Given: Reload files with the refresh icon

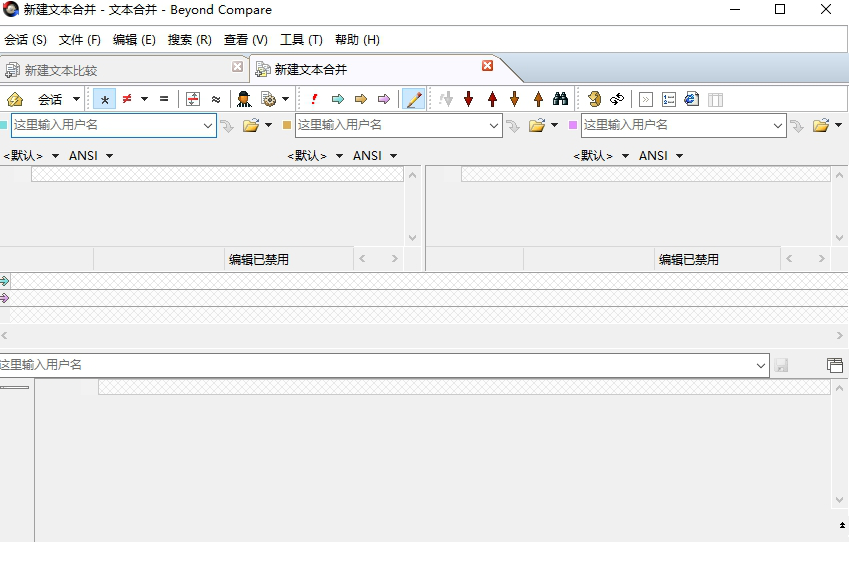Looking at the screenshot, I should click(x=595, y=99).
